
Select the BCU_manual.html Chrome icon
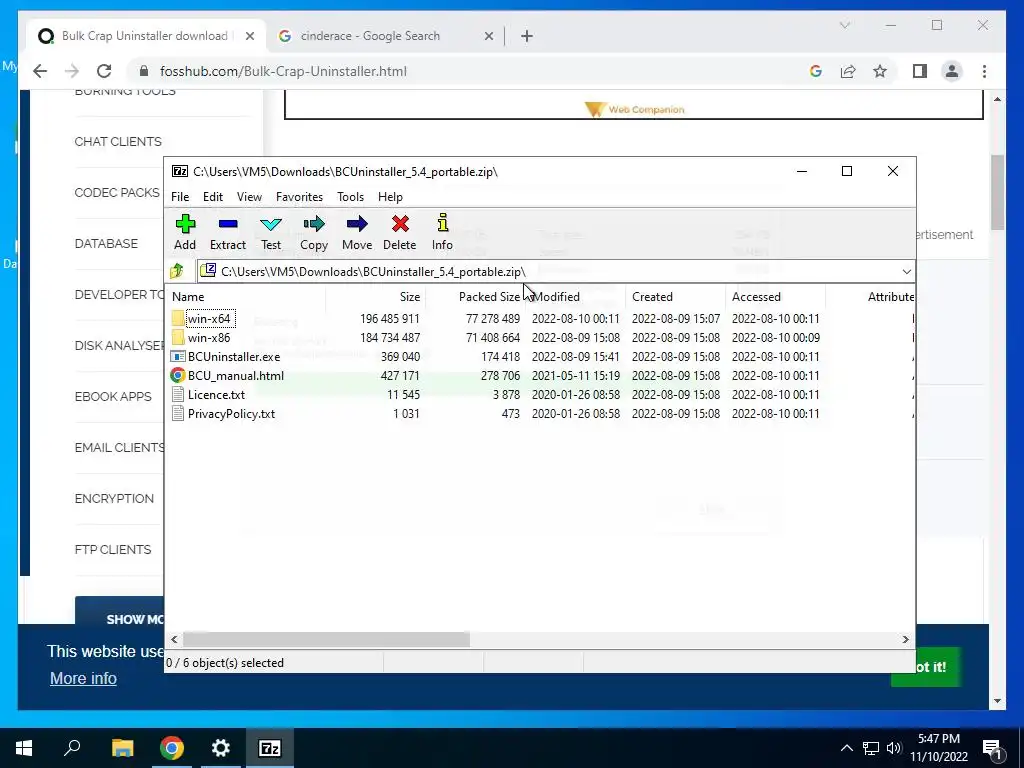coord(178,376)
